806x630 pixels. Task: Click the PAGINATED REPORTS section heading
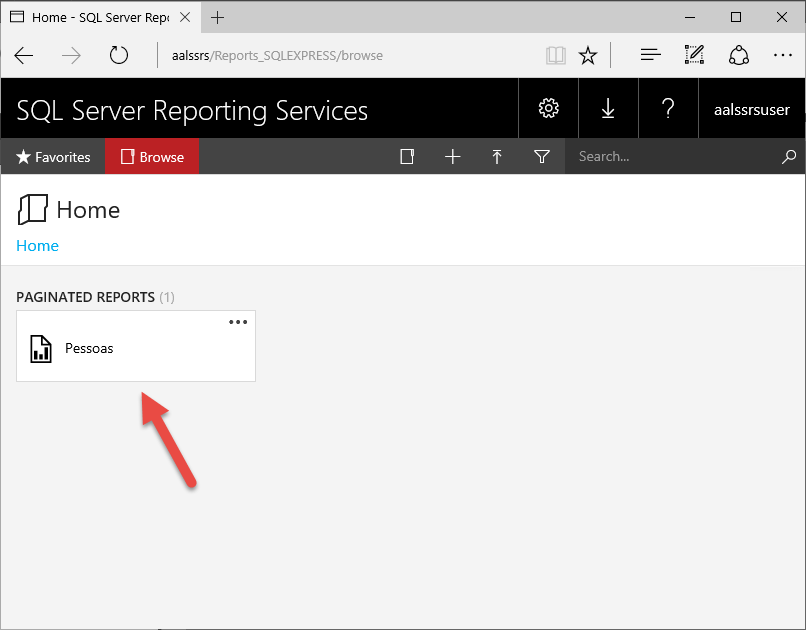click(x=85, y=297)
